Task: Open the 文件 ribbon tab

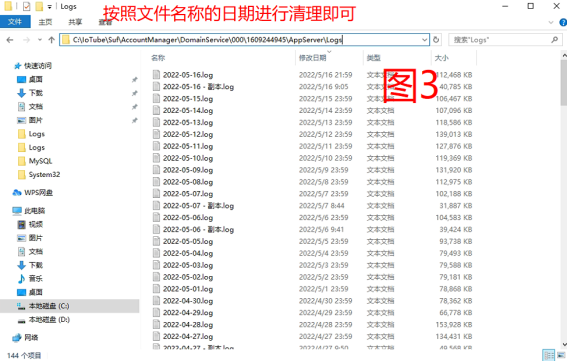Action: coord(15,22)
